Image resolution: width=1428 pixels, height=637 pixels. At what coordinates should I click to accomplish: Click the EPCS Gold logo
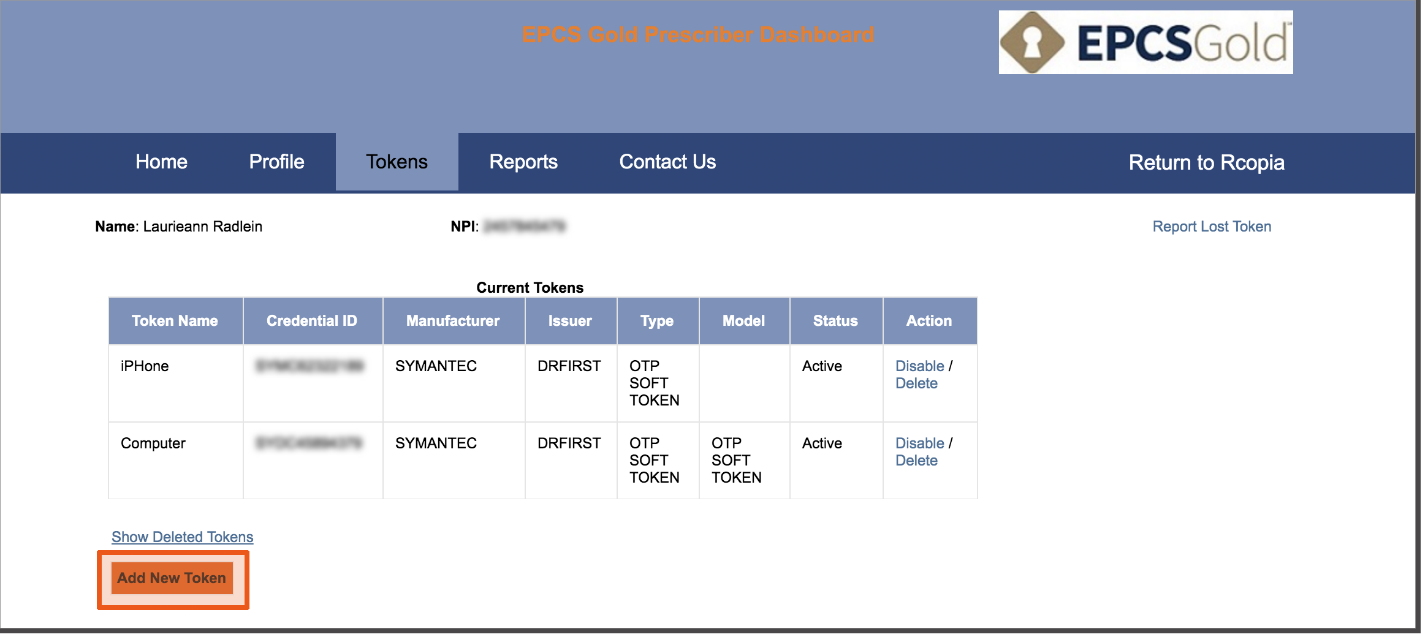pos(1145,42)
